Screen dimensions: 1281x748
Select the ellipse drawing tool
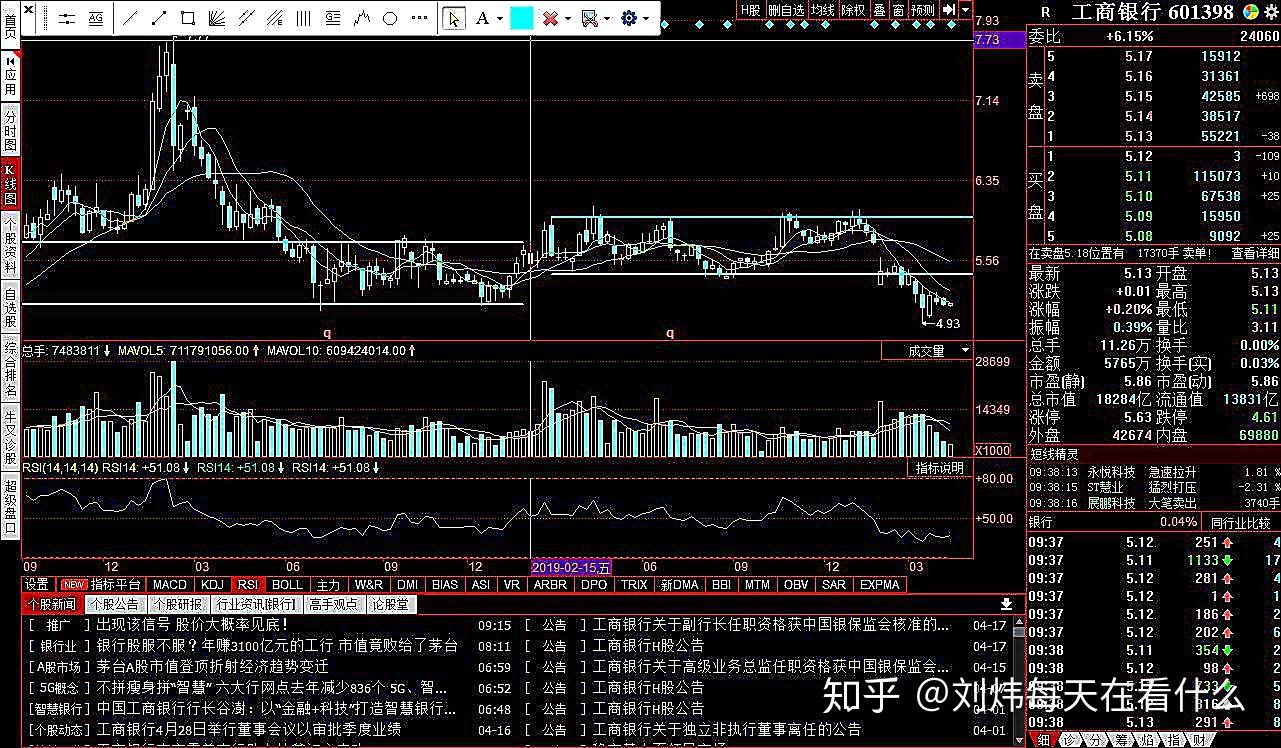[x=390, y=18]
